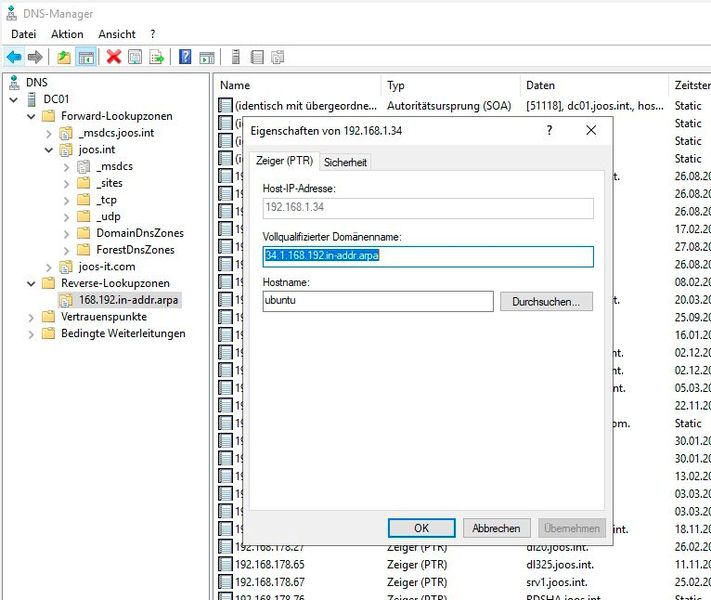Viewport: 711px width, 600px height.
Task: Click the Host-IP-Adresse field
Action: pyautogui.click(x=428, y=208)
